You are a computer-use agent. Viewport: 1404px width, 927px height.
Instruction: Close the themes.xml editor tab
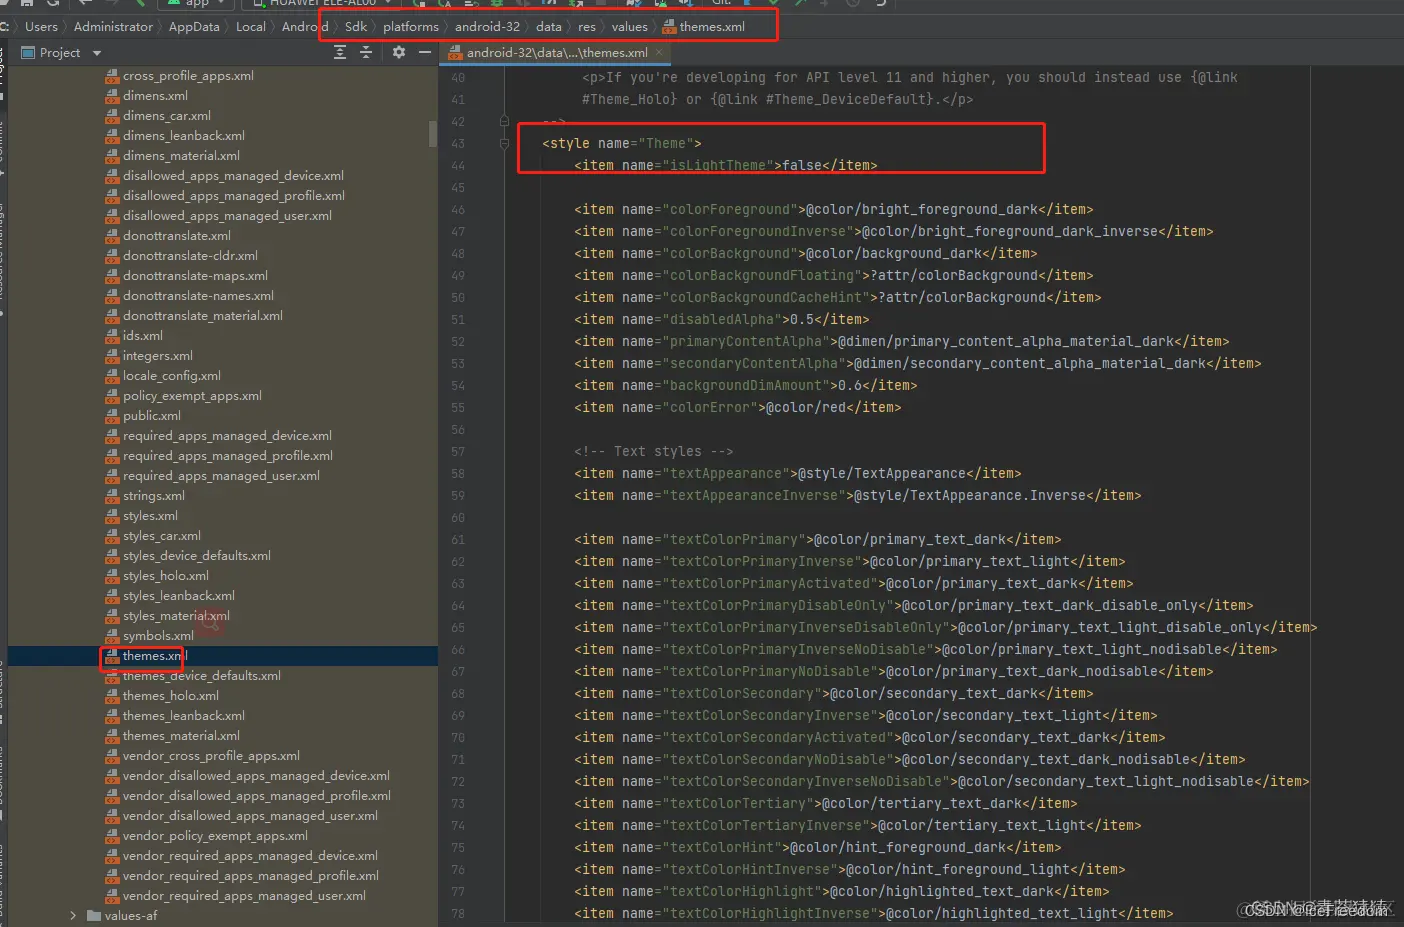tap(659, 52)
